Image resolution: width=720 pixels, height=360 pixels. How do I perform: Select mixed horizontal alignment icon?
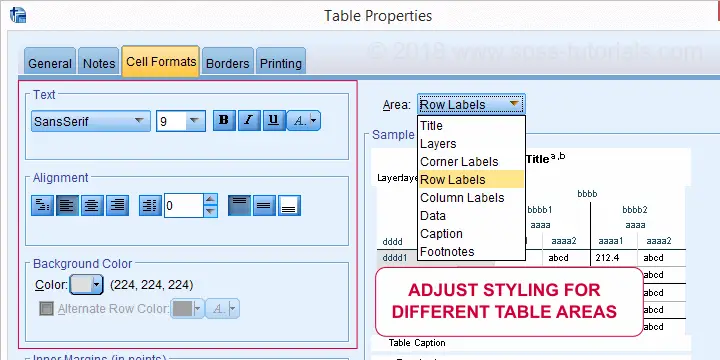tap(42, 205)
